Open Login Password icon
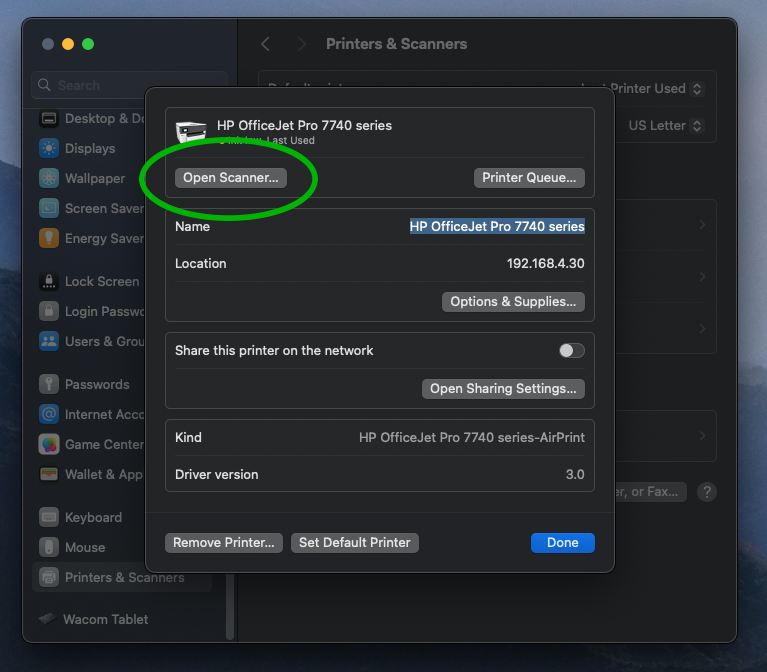 coord(49,311)
